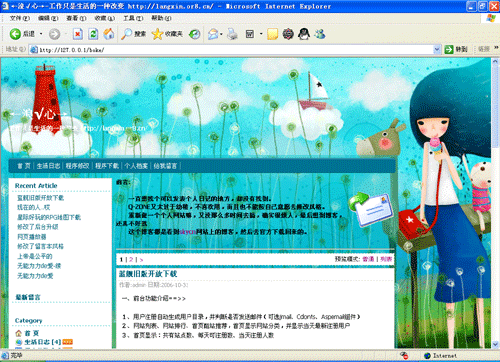Click the vertical scrollbar thumb
The height and width of the screenshot is (362, 500).
495,106
